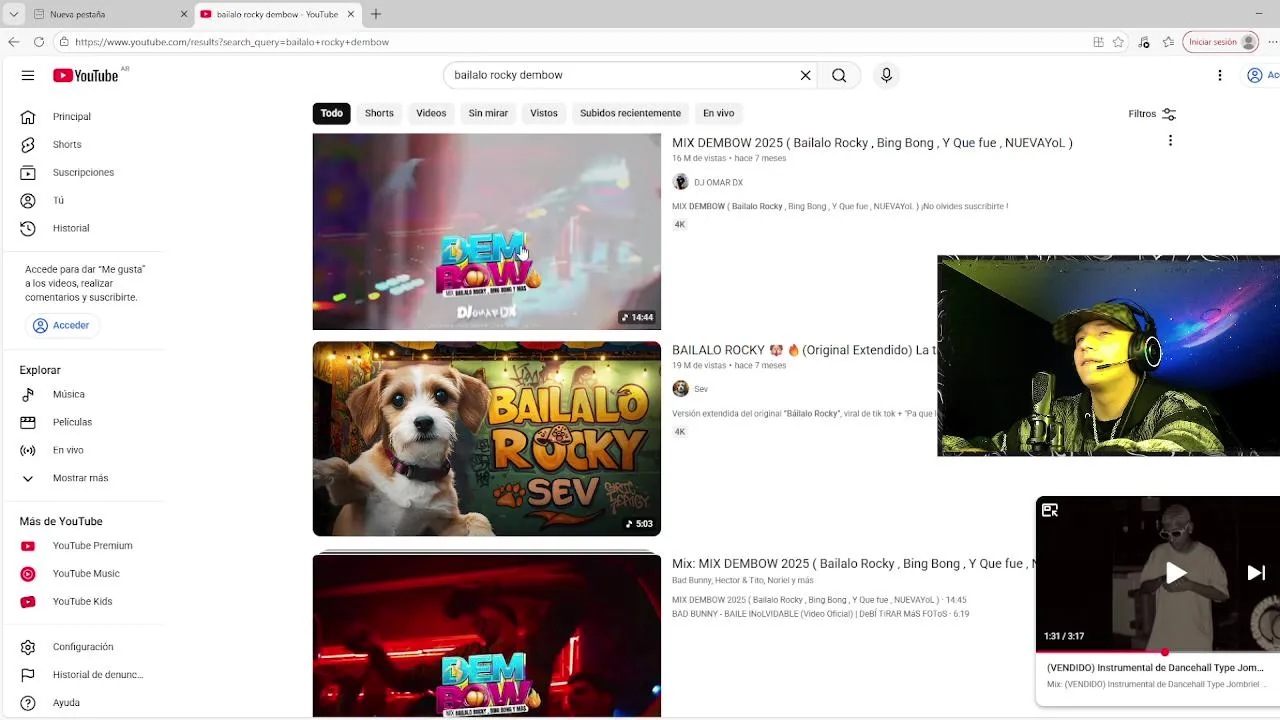This screenshot has height=720, width=1280.
Task: Skip to next video in miniplayer
Action: [x=1256, y=573]
